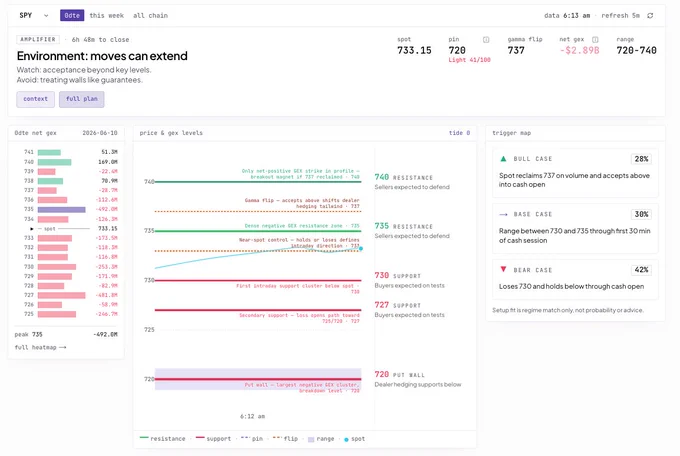Click the base case arrow icon
The height and width of the screenshot is (456, 680).
503,214
